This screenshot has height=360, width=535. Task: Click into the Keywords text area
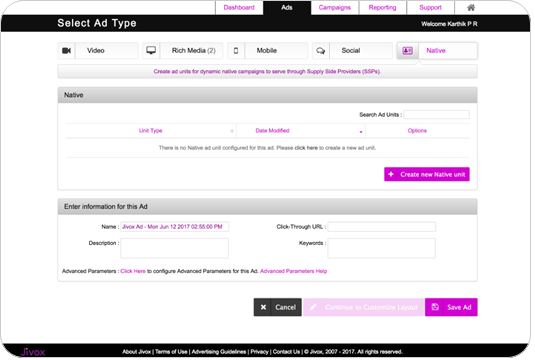(x=381, y=248)
